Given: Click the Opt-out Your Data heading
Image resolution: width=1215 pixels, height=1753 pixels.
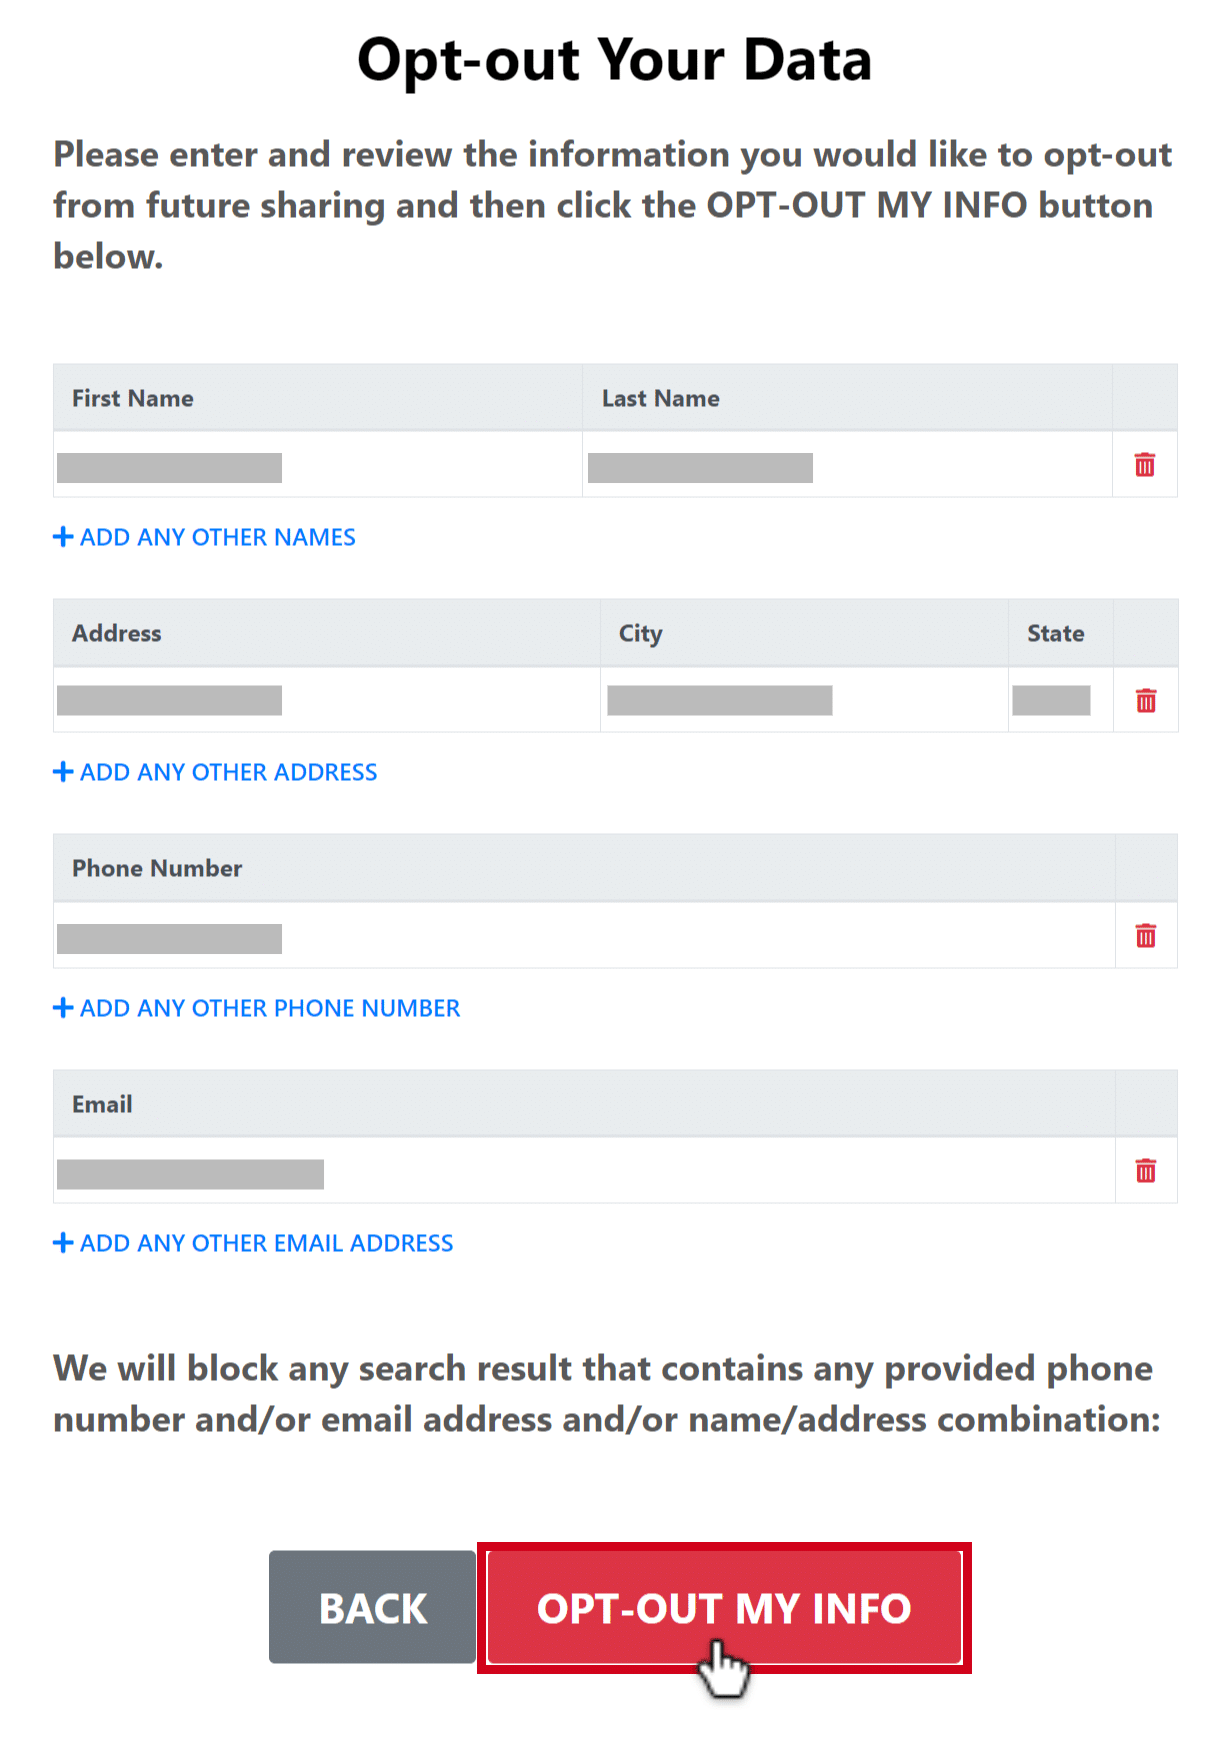Looking at the screenshot, I should [x=614, y=60].
